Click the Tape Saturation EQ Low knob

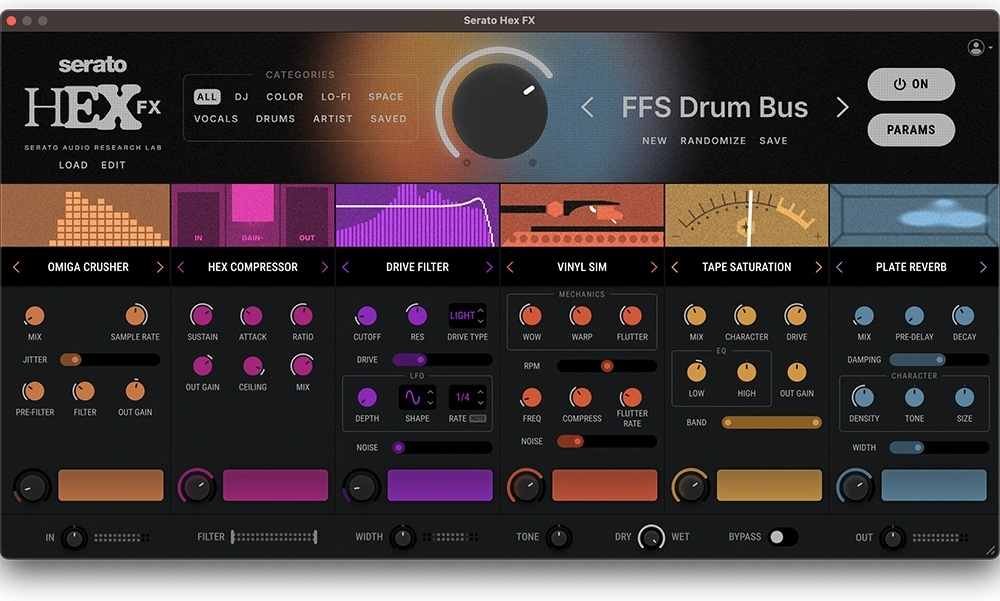696,372
